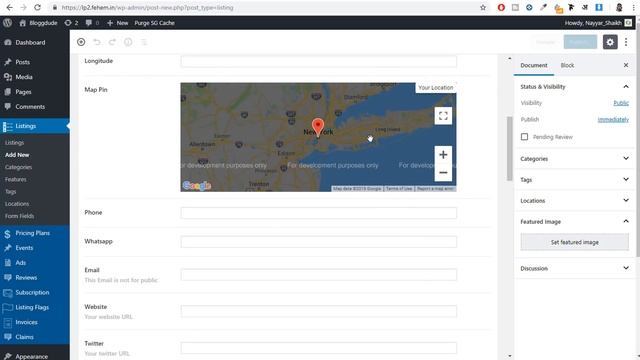Switch to the Block tab

click(x=567, y=65)
